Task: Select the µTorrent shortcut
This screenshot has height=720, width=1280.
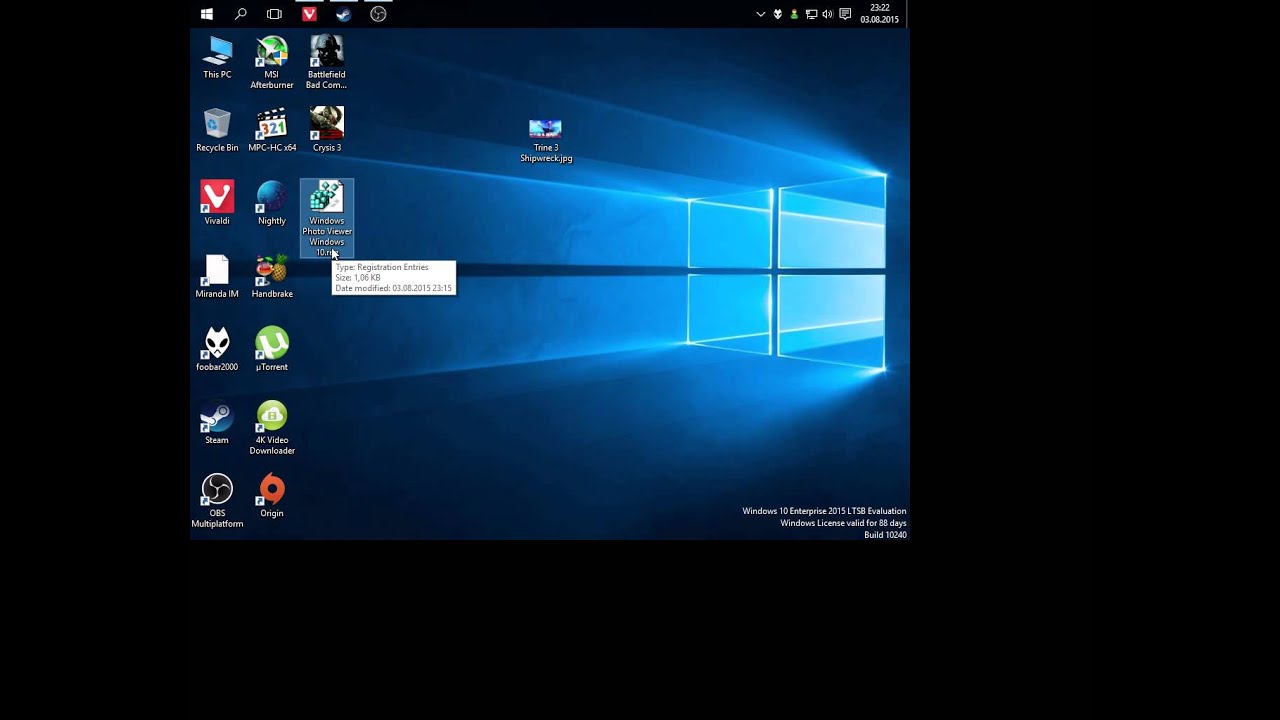Action: click(x=272, y=350)
